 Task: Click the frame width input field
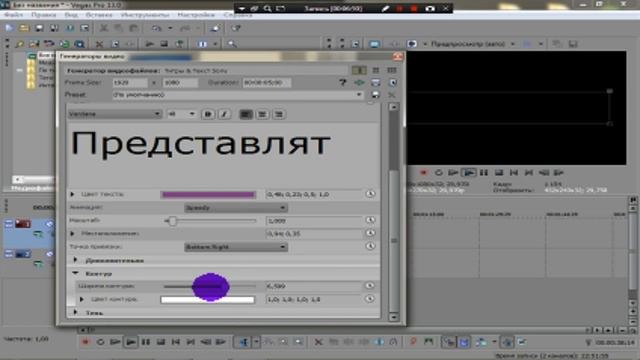[130, 82]
